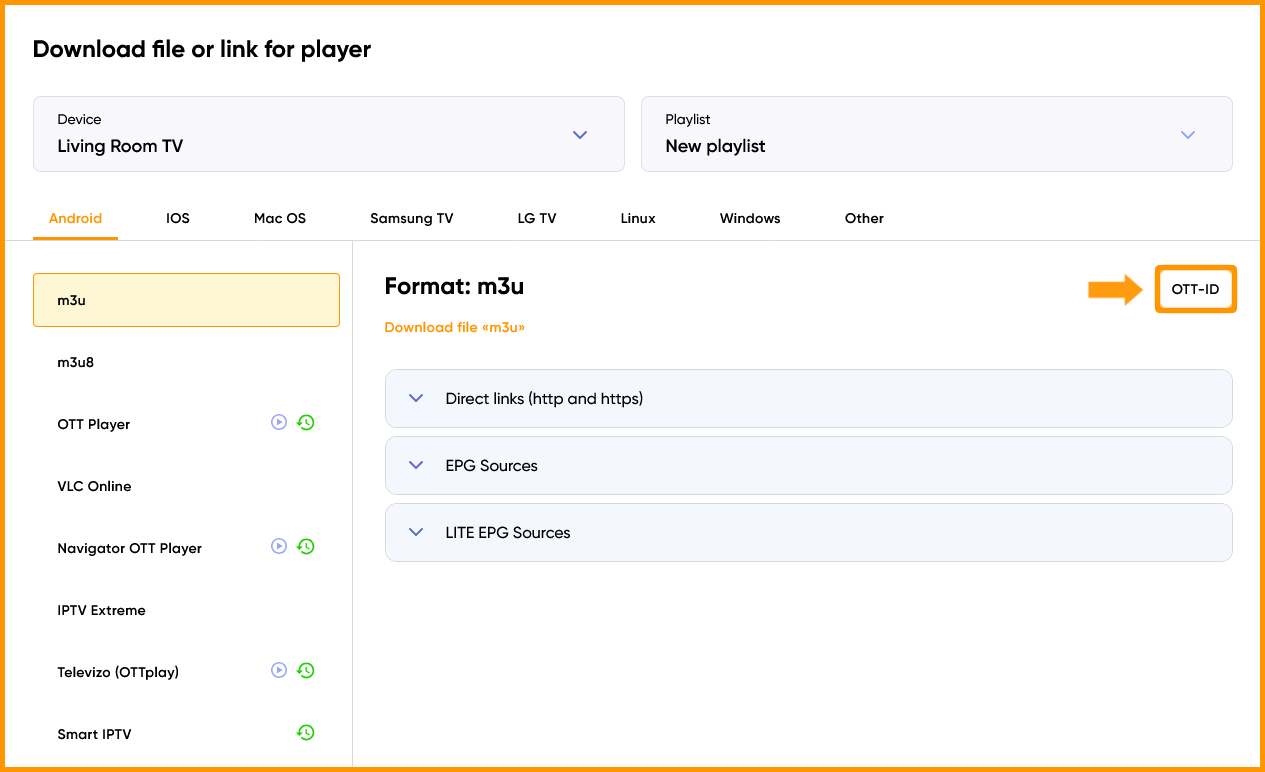Viewport: 1265px width, 772px height.
Task: Open the Windows tab
Action: tap(750, 218)
